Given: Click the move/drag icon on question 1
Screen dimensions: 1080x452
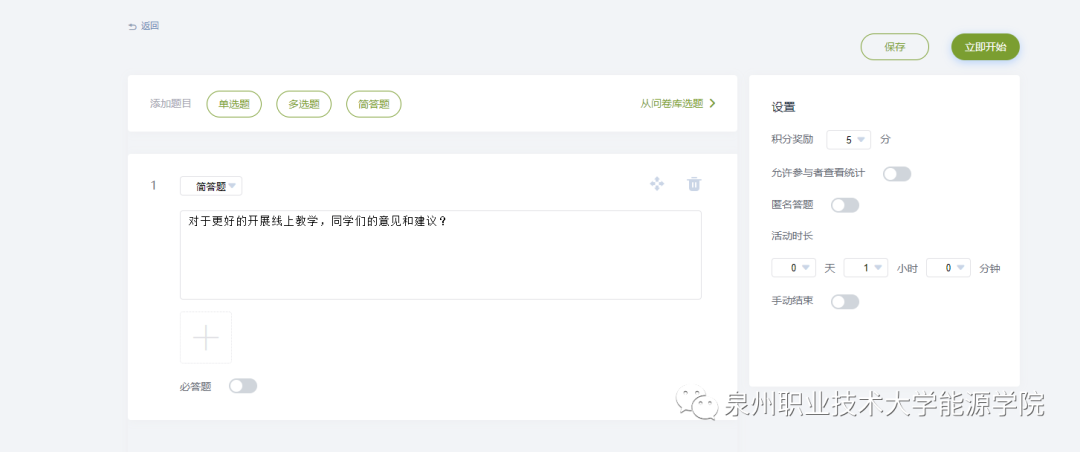Looking at the screenshot, I should (657, 184).
